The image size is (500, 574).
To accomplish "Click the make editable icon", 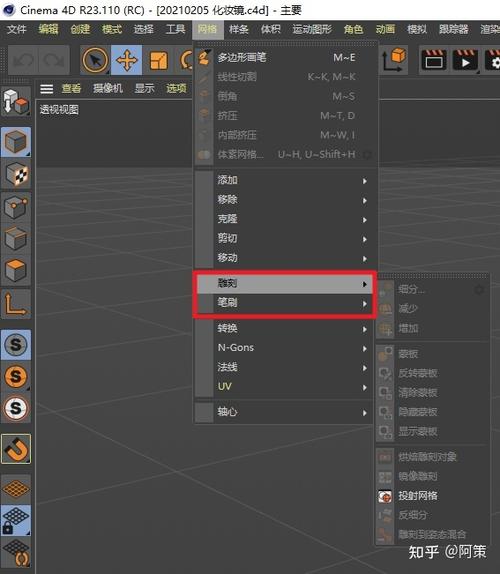I will 15,101.
